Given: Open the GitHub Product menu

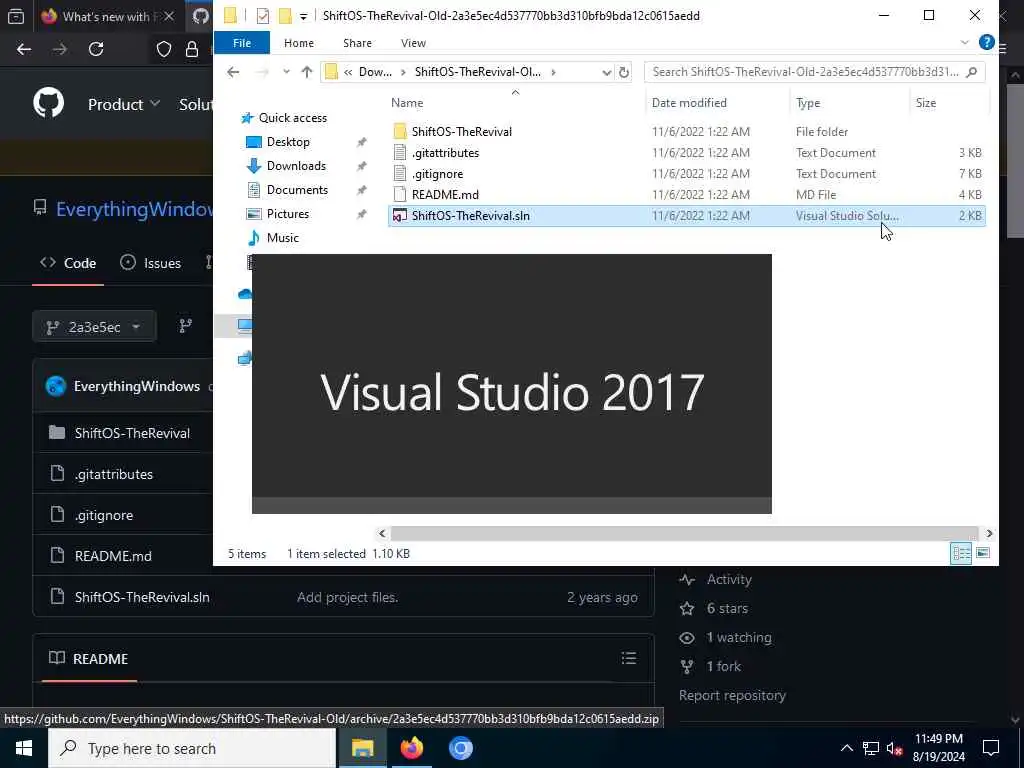Looking at the screenshot, I should (123, 104).
